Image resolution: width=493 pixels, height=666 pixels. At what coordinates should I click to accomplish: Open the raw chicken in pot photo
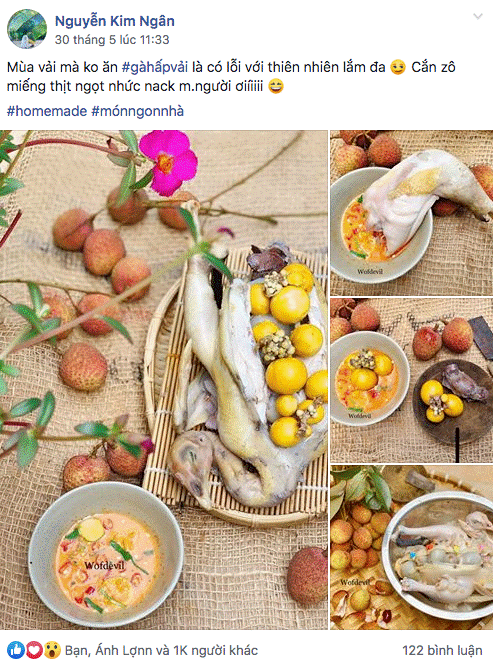point(412,547)
